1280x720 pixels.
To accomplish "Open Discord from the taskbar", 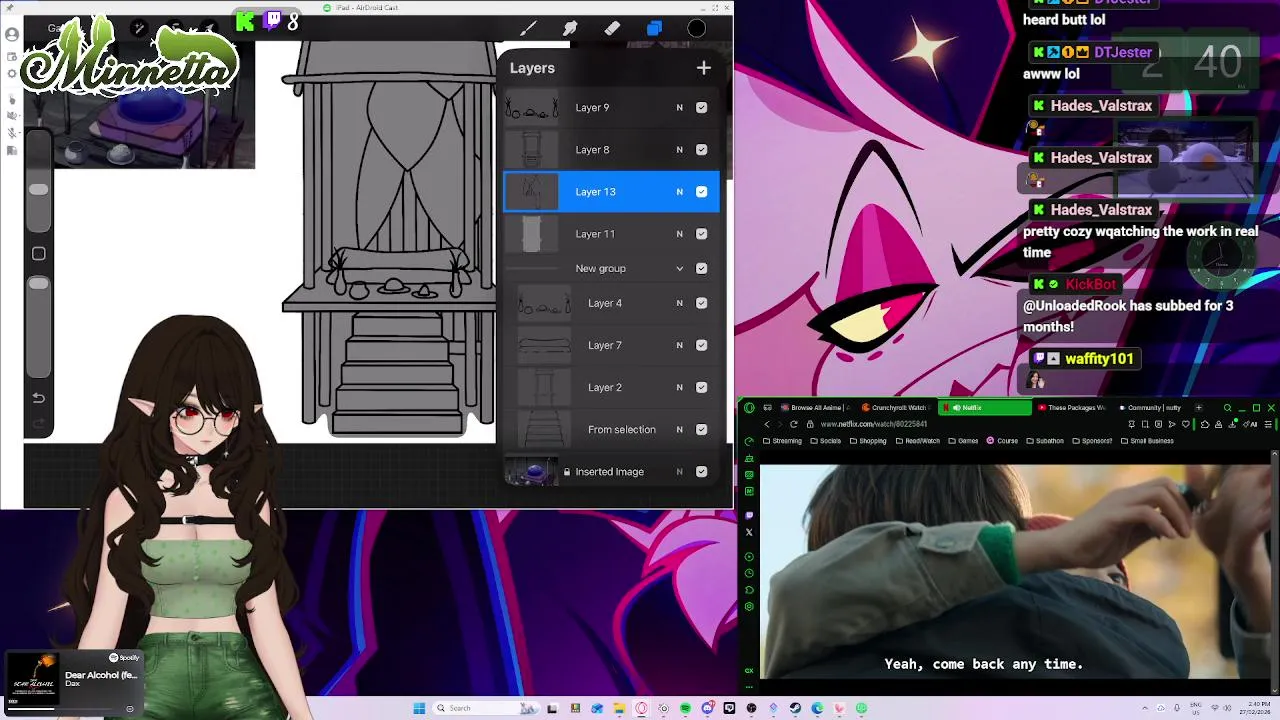I will (x=708, y=708).
